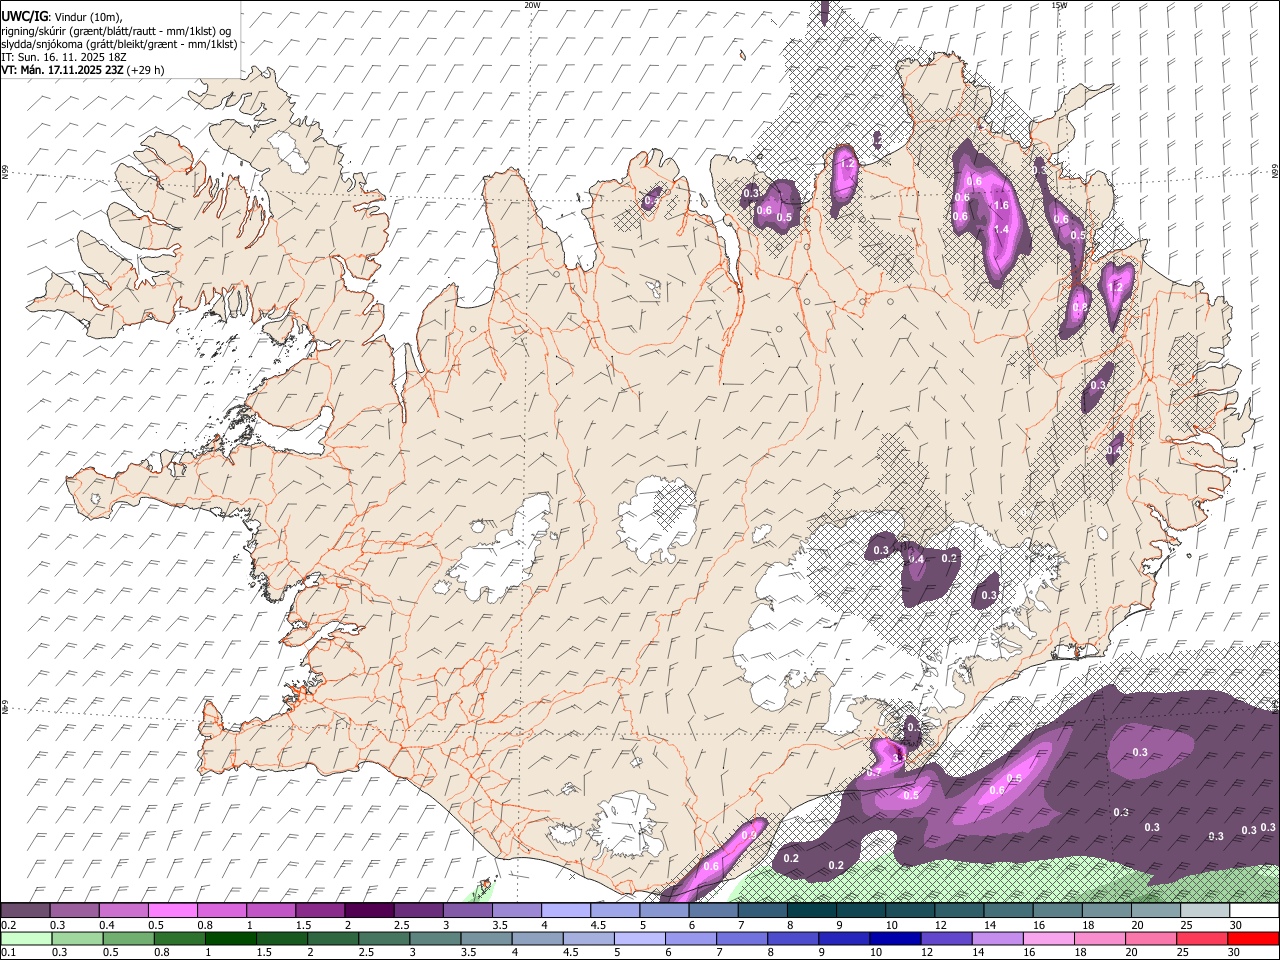Select the dark teal 8 swatch in upper legend

[x=811, y=909]
